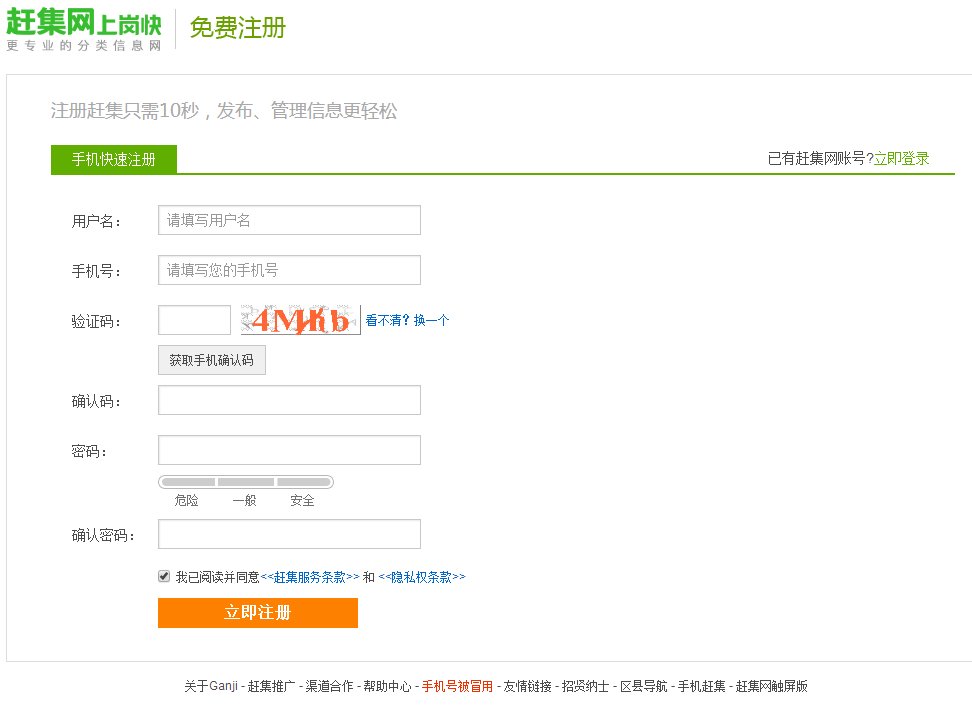Click the 手机号 phone number input field
972x718 pixels.
coord(288,269)
